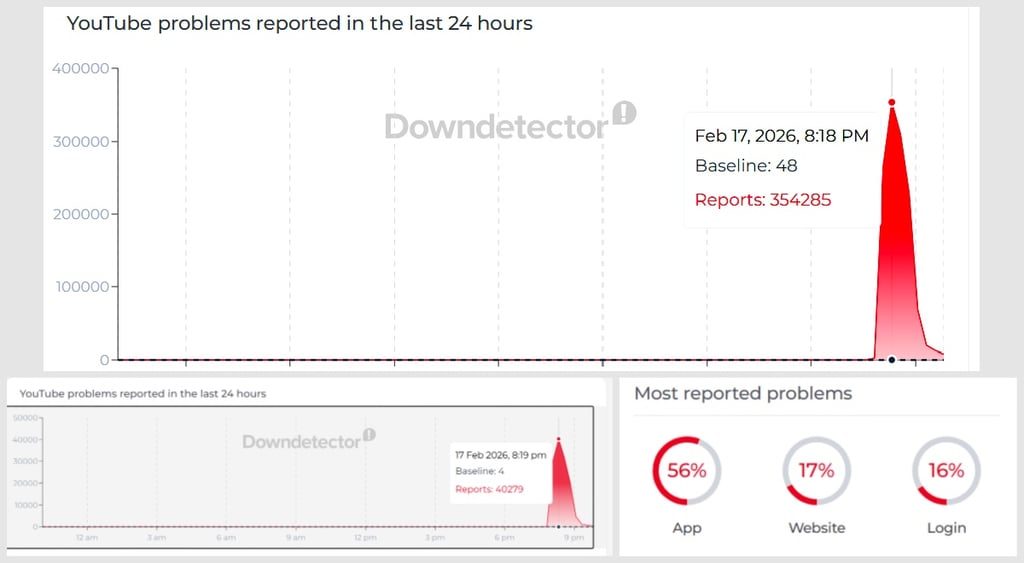Click the 300000 y-axis label
This screenshot has height=563, width=1024.
(81, 142)
